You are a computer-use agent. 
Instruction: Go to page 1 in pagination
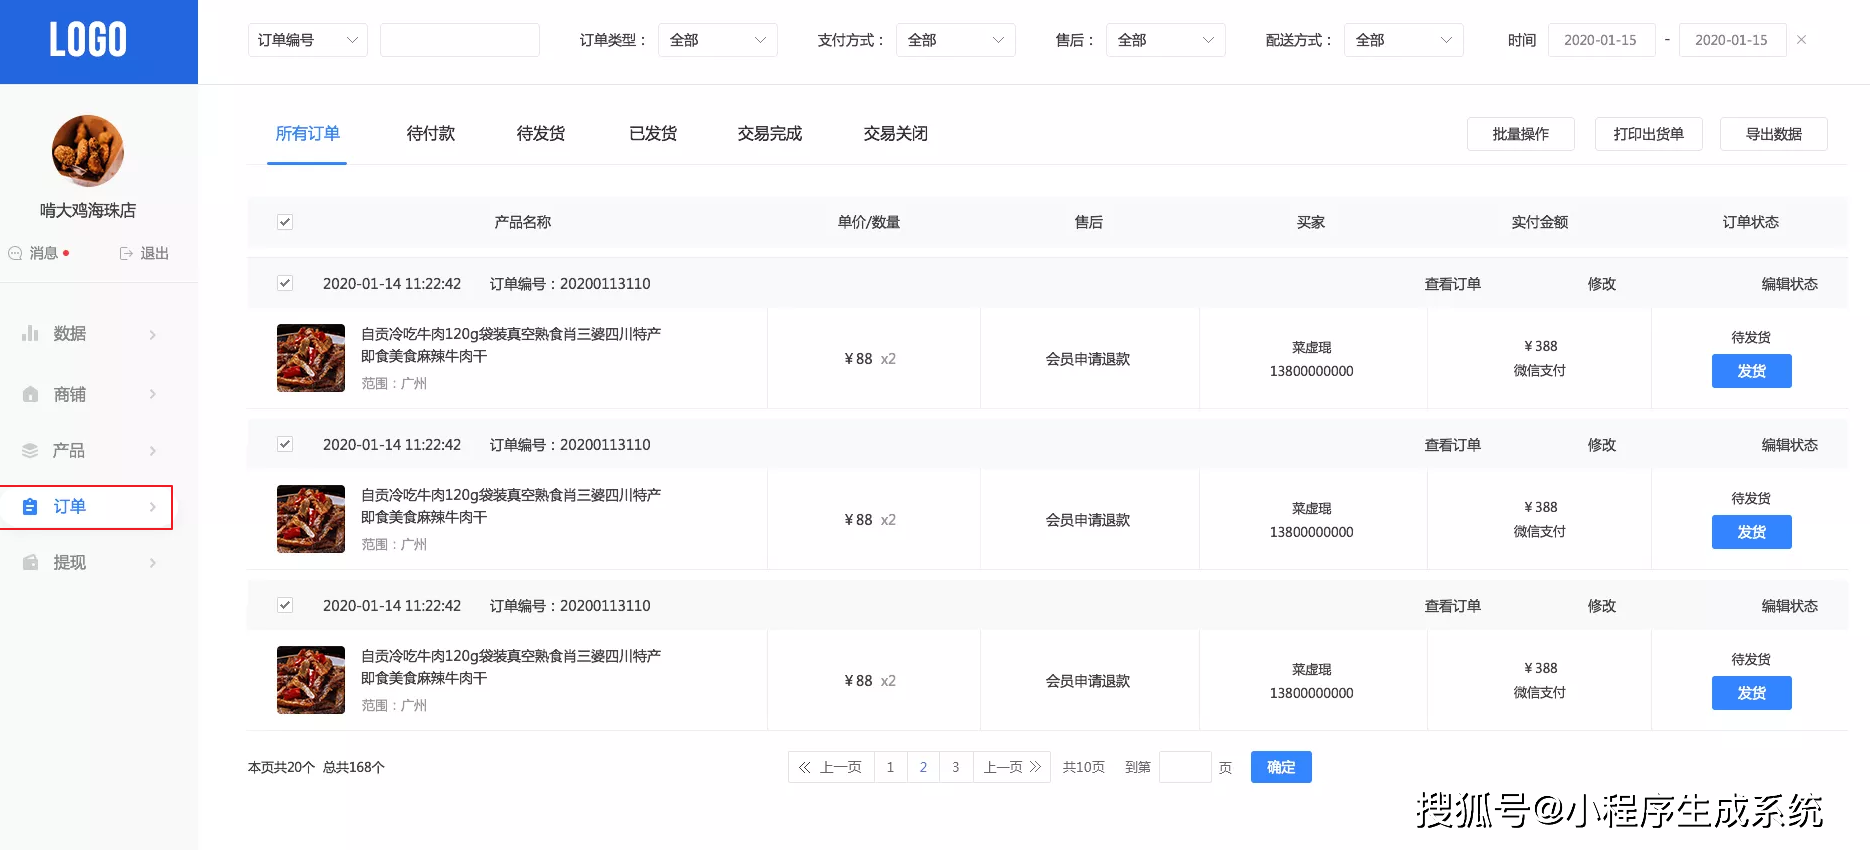[890, 767]
